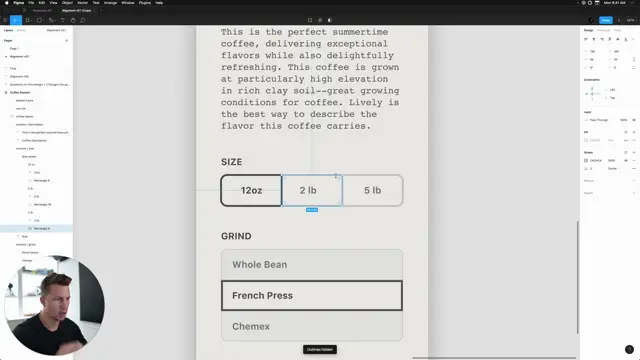Viewport: 640px width, 360px height.
Task: Collapse the Coffee Roaster frame in layers
Action: [6, 93]
